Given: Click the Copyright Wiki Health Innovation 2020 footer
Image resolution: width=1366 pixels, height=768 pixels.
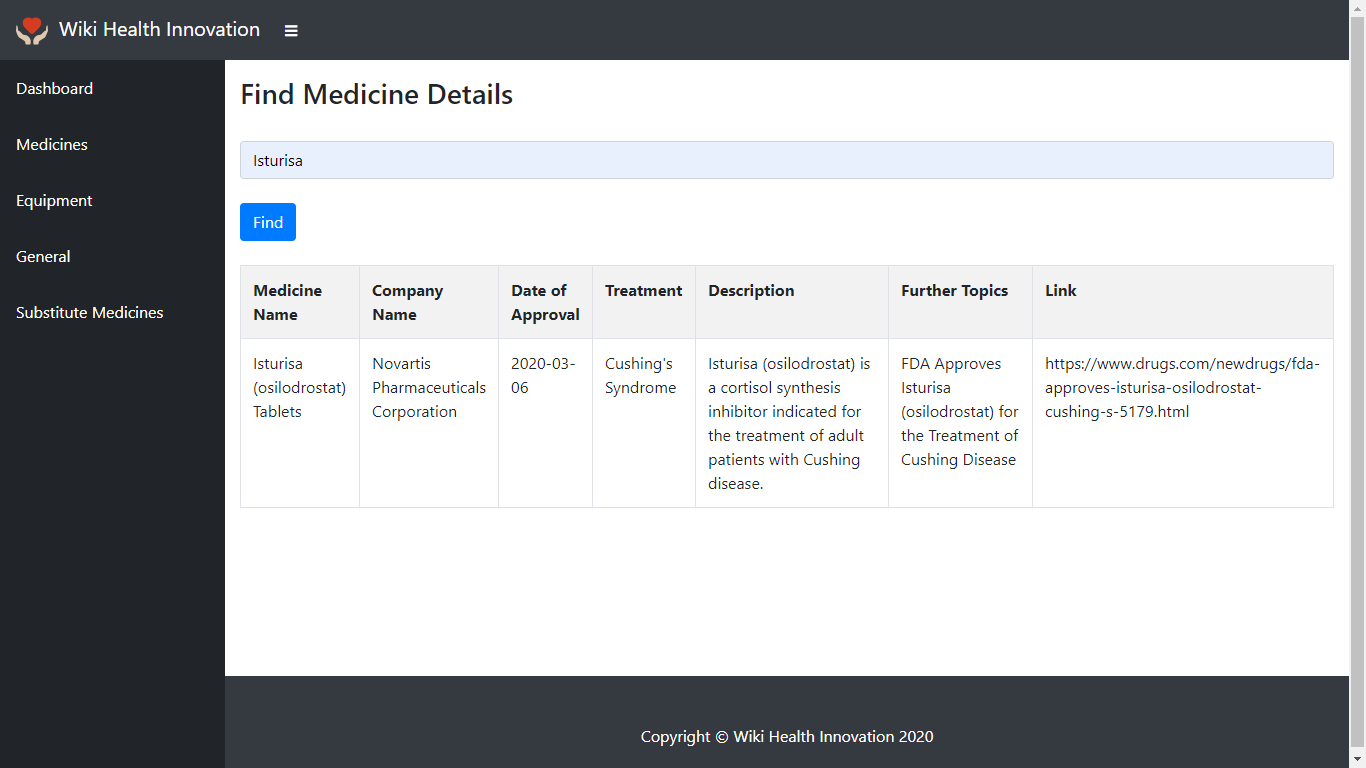Looking at the screenshot, I should [787, 737].
